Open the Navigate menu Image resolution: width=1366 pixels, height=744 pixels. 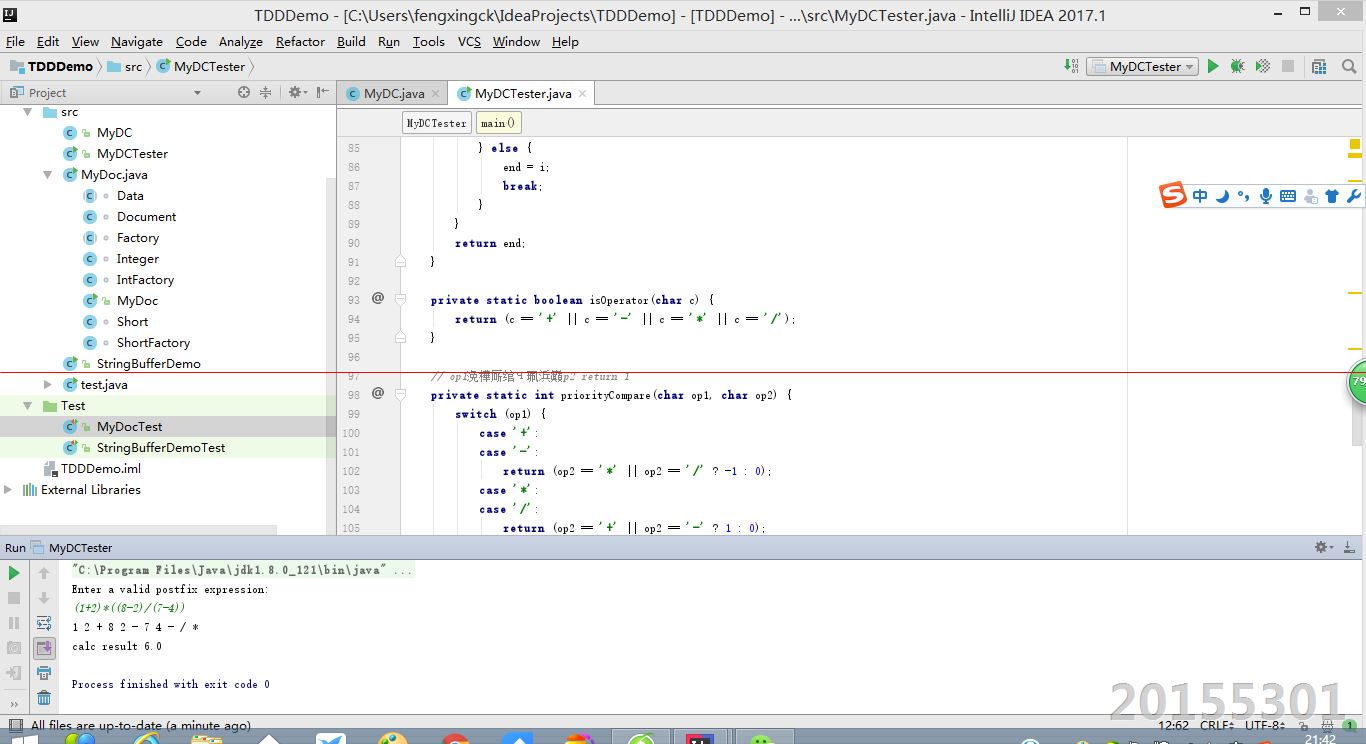pyautogui.click(x=137, y=41)
